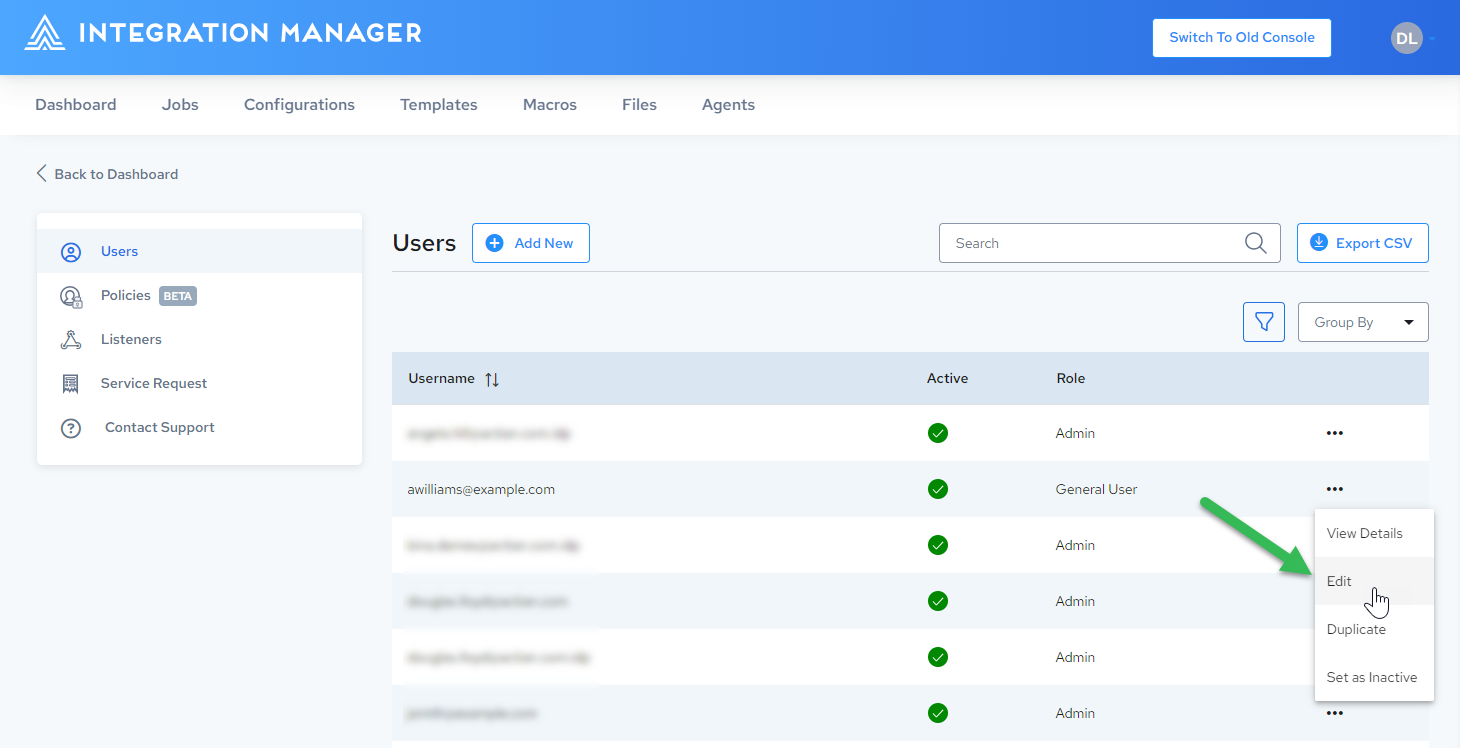Click awilliams@example.com username cell
The width and height of the screenshot is (1460, 748).
tap(481, 490)
